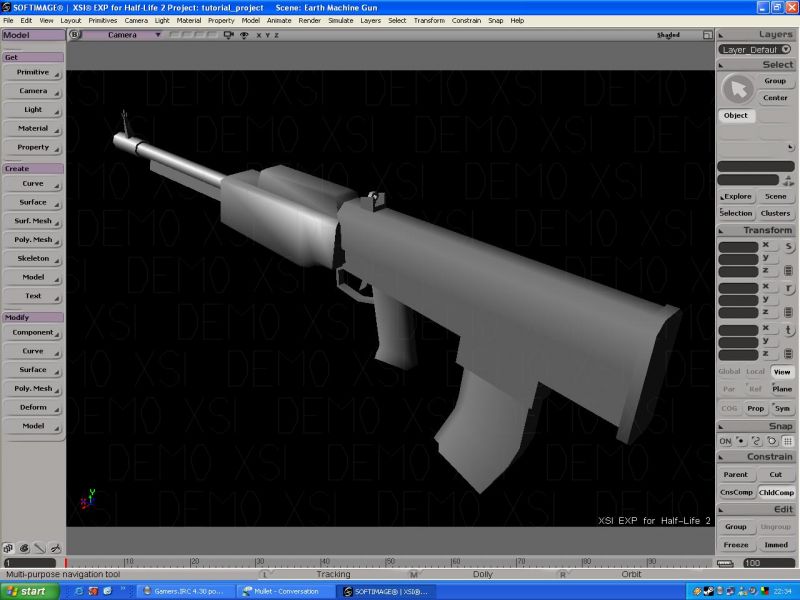Open the Camera view dropdown
This screenshot has height=600, width=800.
(122, 35)
